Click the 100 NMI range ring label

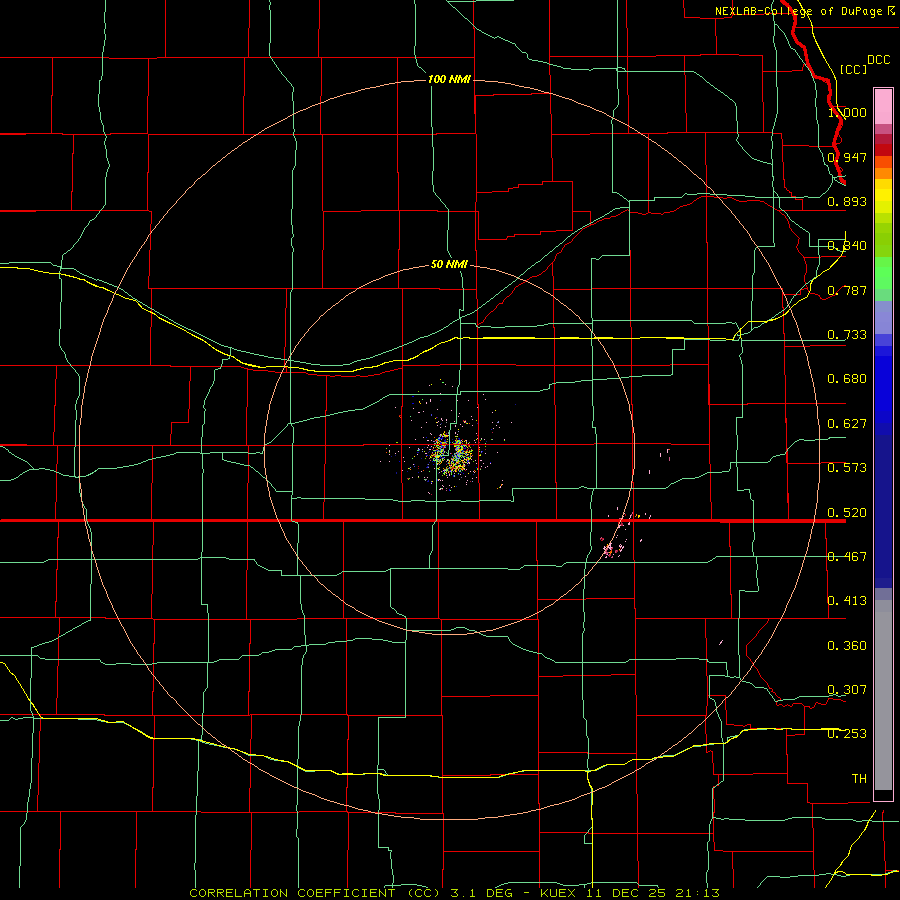449,79
